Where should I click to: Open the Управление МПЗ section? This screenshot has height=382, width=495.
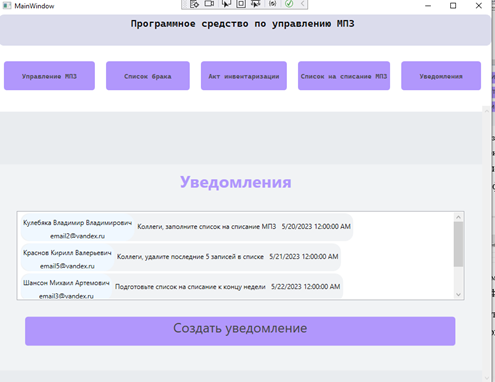point(49,76)
